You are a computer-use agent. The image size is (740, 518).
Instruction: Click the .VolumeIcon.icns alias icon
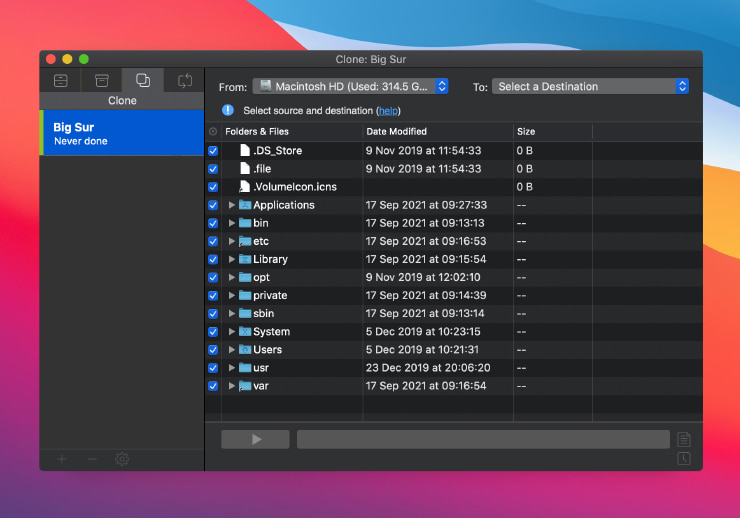click(x=244, y=186)
